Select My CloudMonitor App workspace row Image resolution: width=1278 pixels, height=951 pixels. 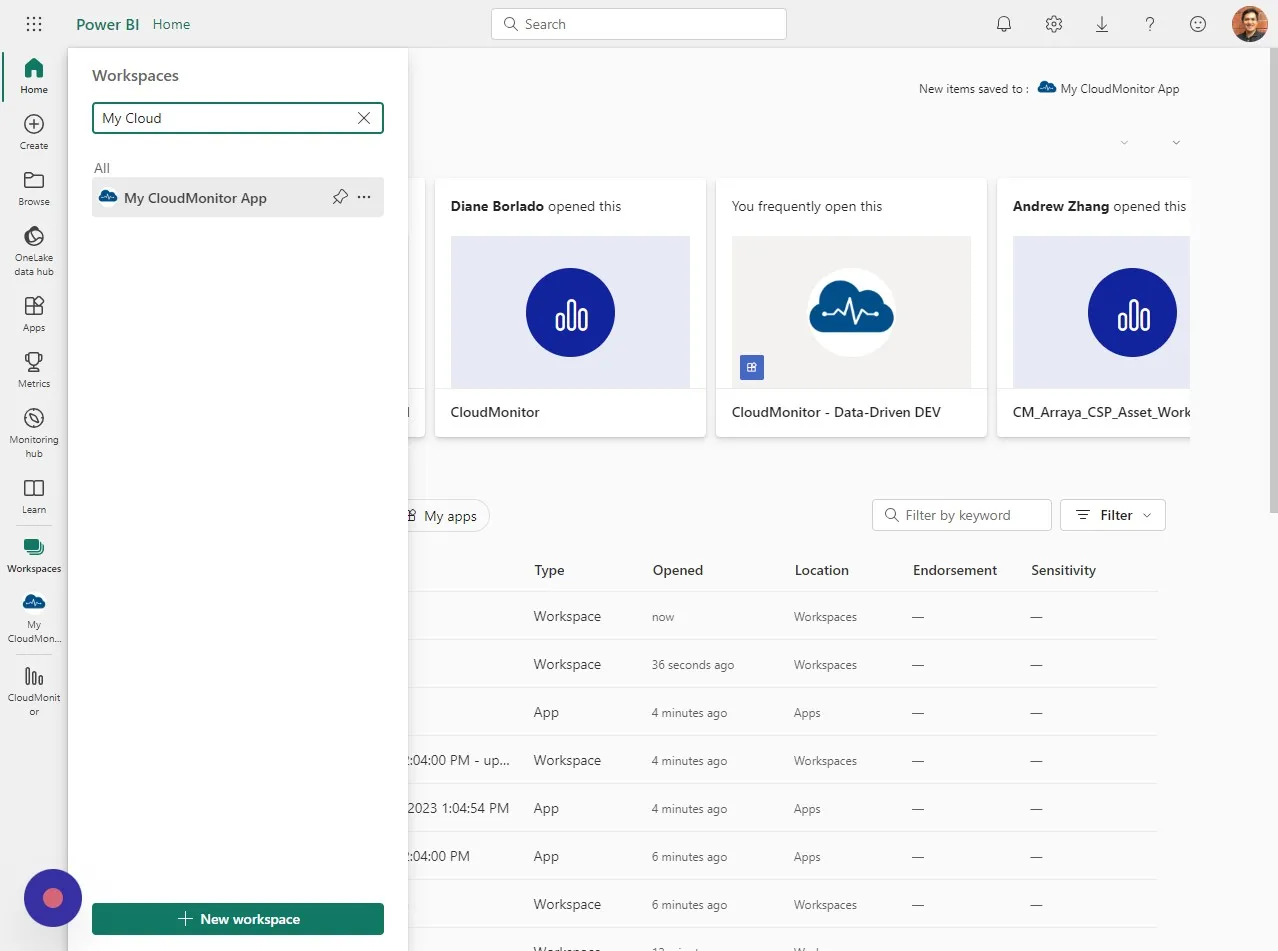click(x=238, y=197)
